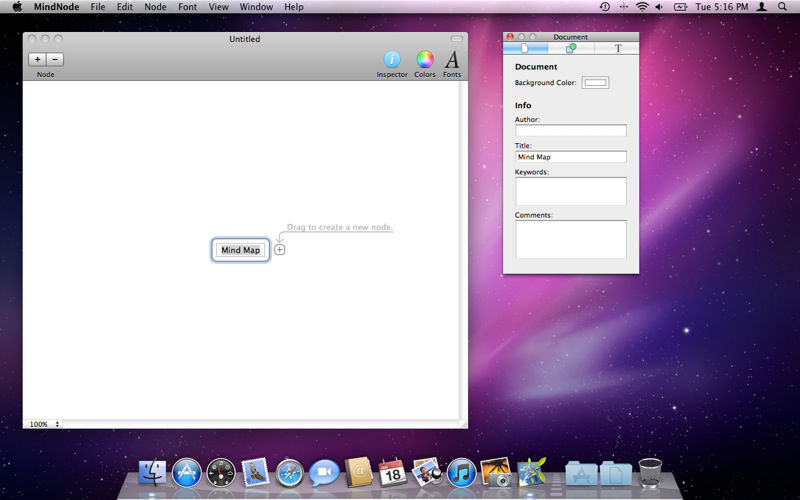Click the Author input field
The width and height of the screenshot is (800, 500).
click(570, 131)
